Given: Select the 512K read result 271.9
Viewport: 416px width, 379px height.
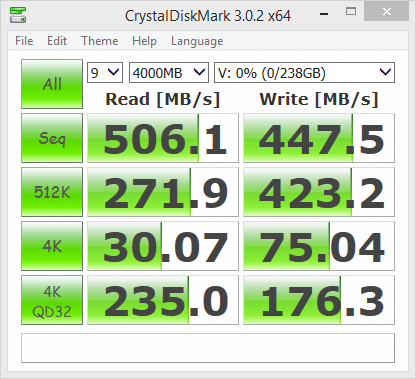Looking at the screenshot, I should point(163,192).
